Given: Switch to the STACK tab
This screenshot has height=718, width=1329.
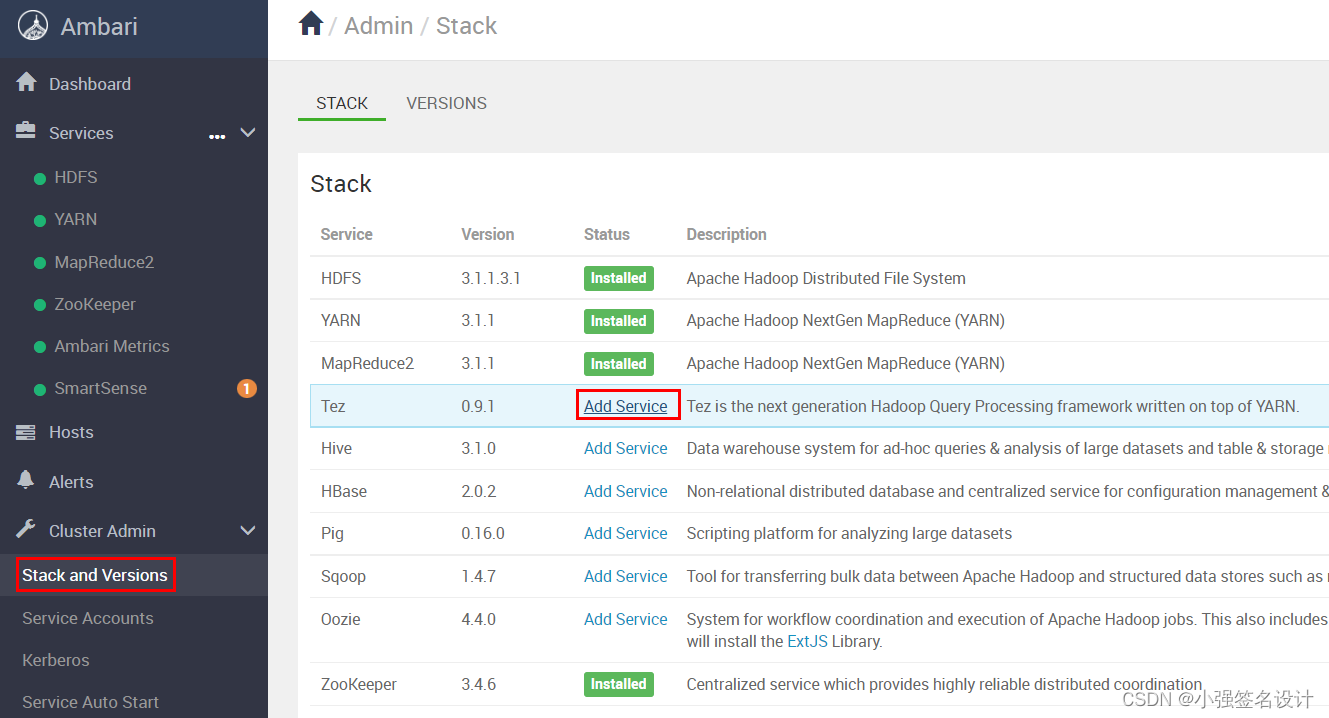Looking at the screenshot, I should [342, 103].
